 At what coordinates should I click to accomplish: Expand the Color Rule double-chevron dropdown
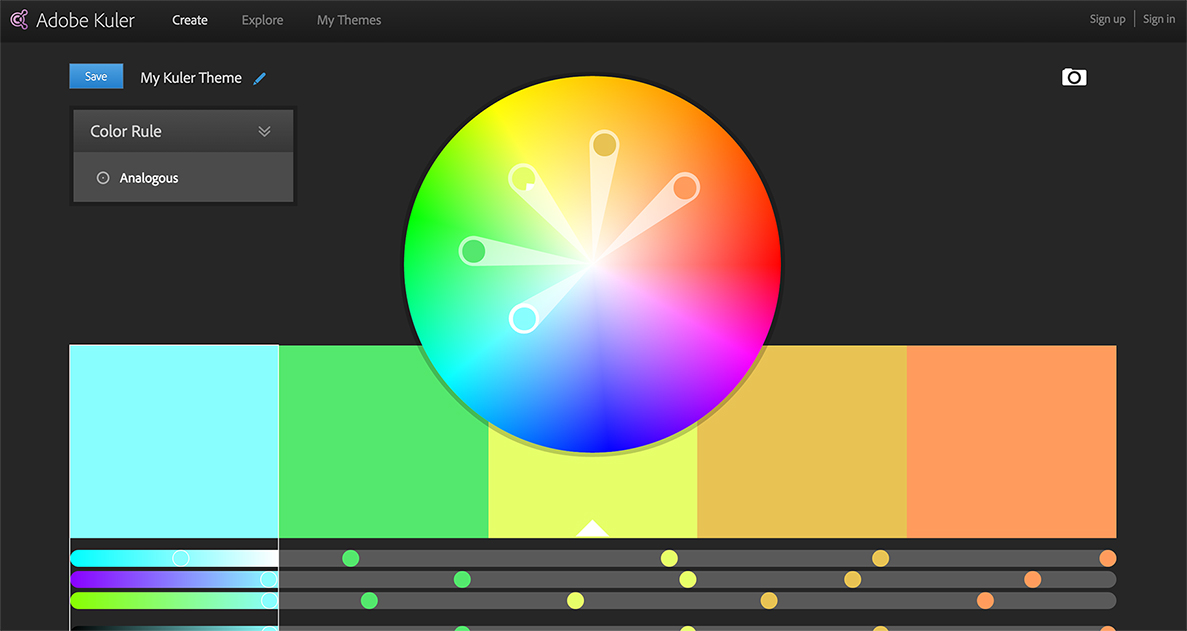tap(264, 132)
